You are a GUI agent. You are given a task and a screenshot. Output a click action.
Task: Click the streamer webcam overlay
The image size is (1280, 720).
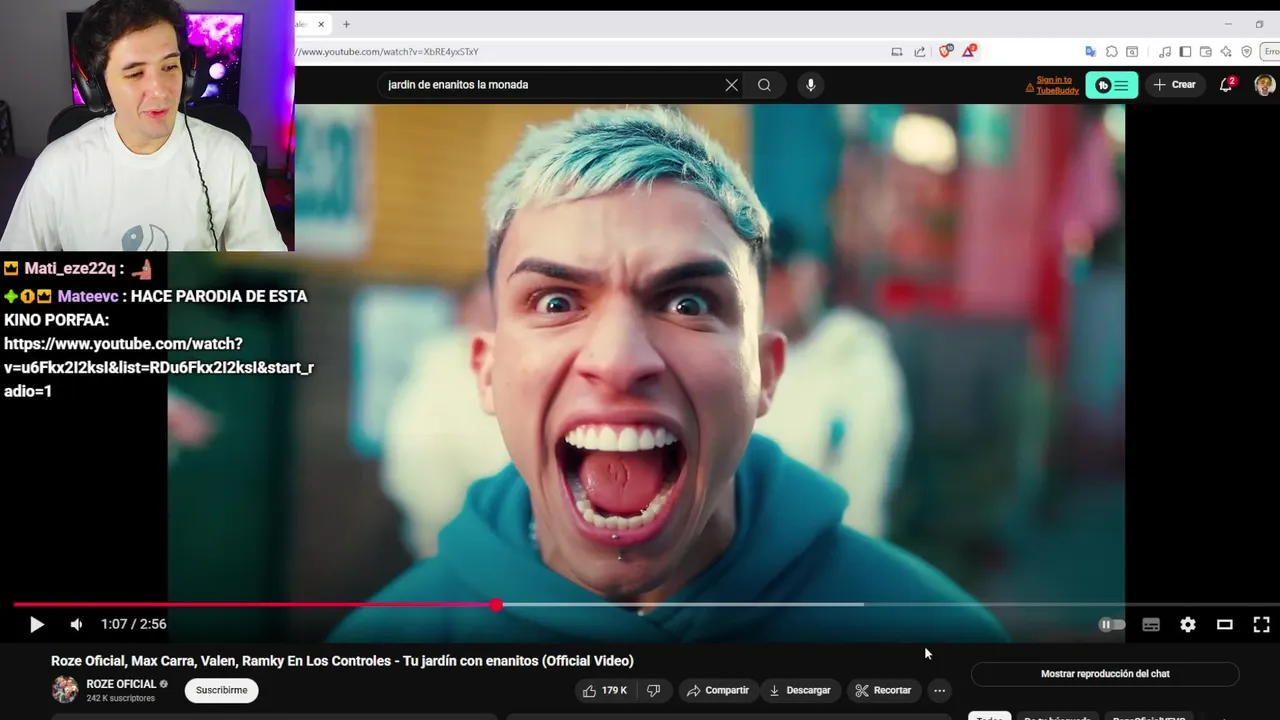tap(147, 125)
